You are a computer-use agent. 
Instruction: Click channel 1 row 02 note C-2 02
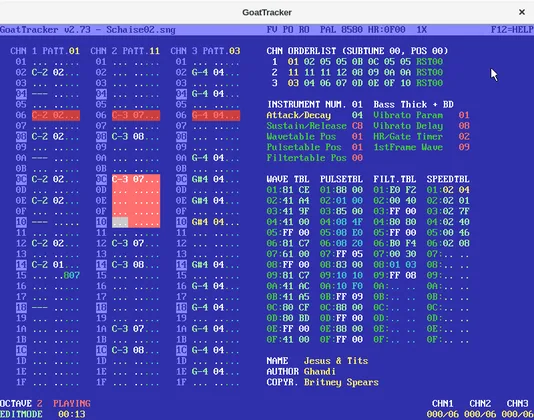[x=48, y=73]
